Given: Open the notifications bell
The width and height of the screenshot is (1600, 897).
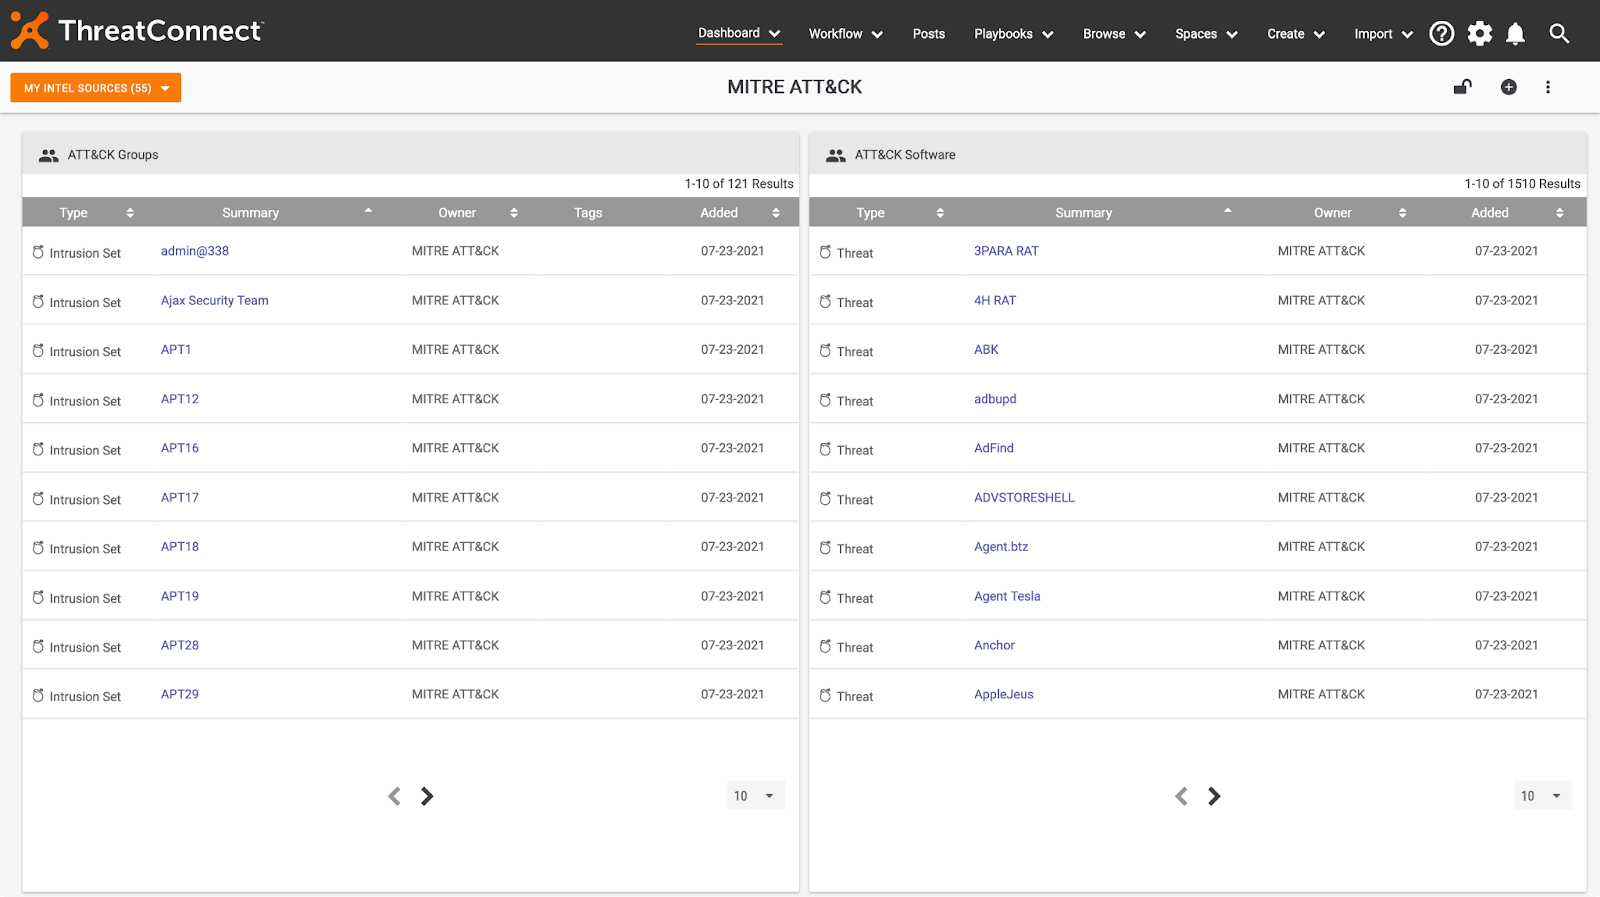Looking at the screenshot, I should coord(1515,34).
